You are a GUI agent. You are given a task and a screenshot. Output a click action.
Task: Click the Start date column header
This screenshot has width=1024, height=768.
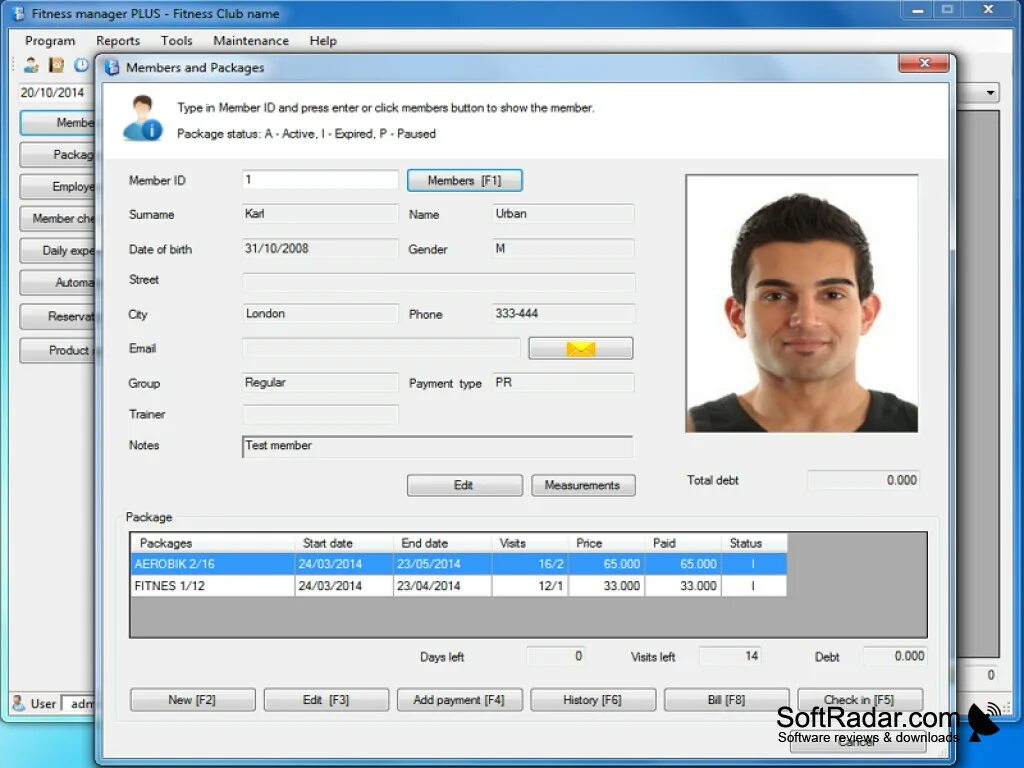pos(344,543)
